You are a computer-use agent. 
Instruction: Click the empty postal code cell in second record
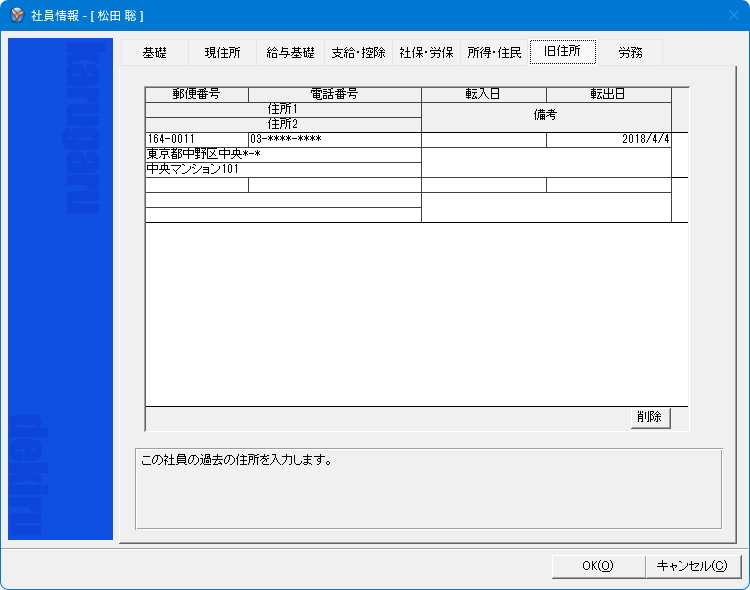196,185
